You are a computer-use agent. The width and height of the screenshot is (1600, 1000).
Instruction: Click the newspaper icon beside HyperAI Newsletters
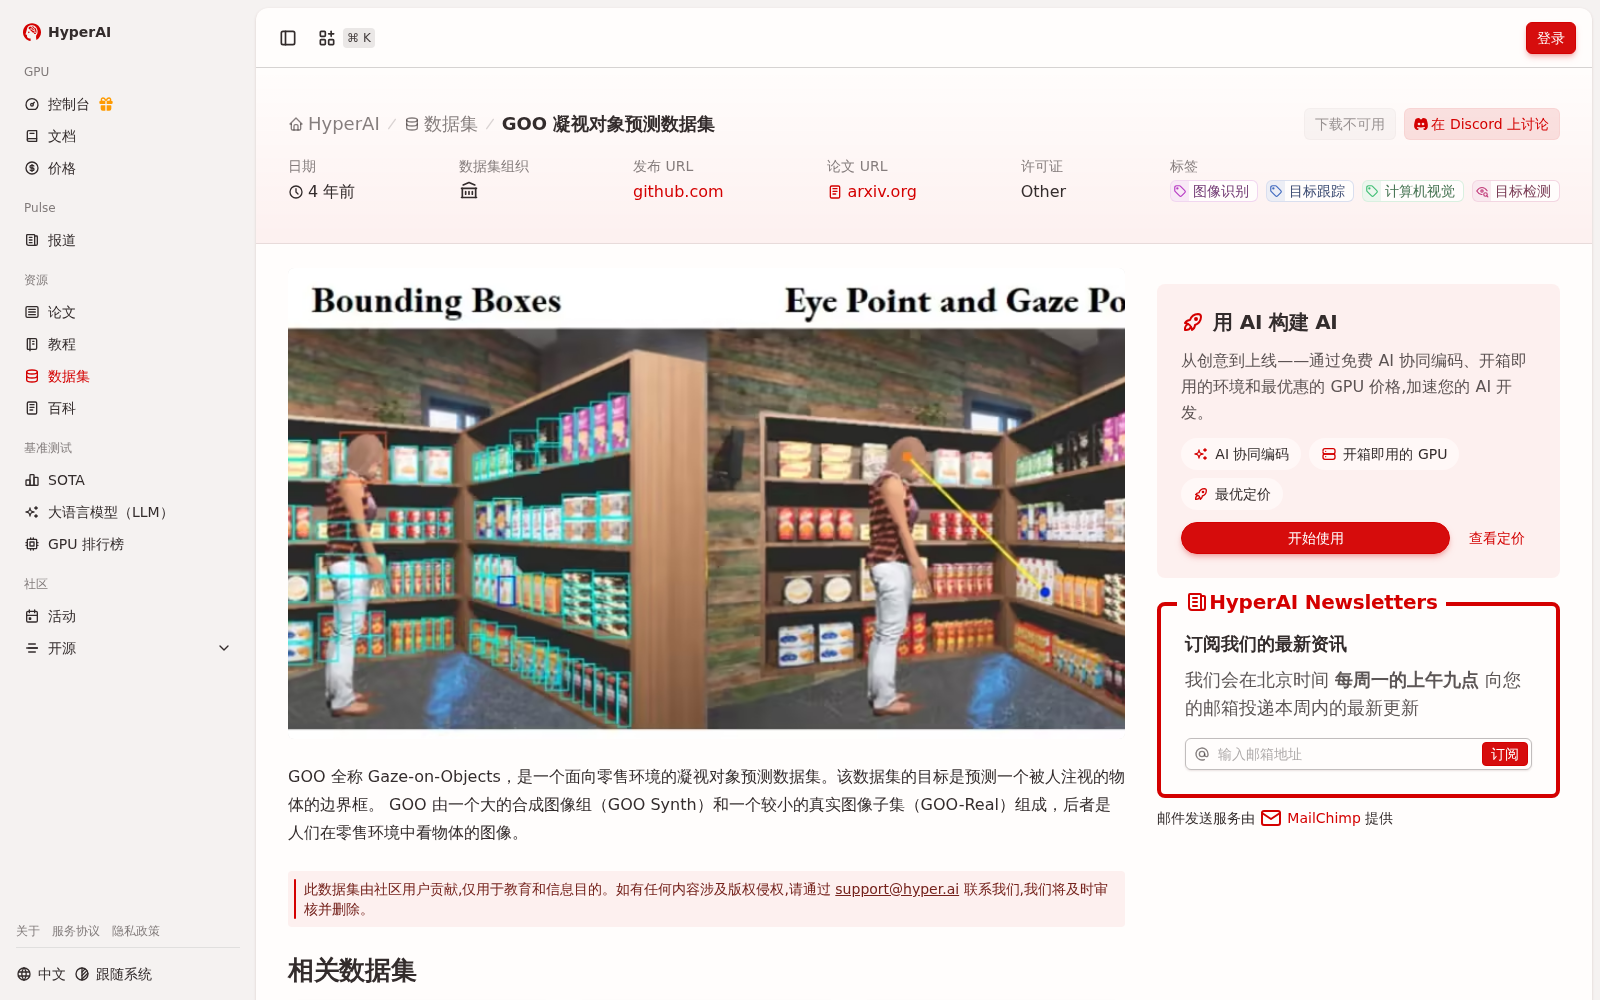coord(1196,602)
